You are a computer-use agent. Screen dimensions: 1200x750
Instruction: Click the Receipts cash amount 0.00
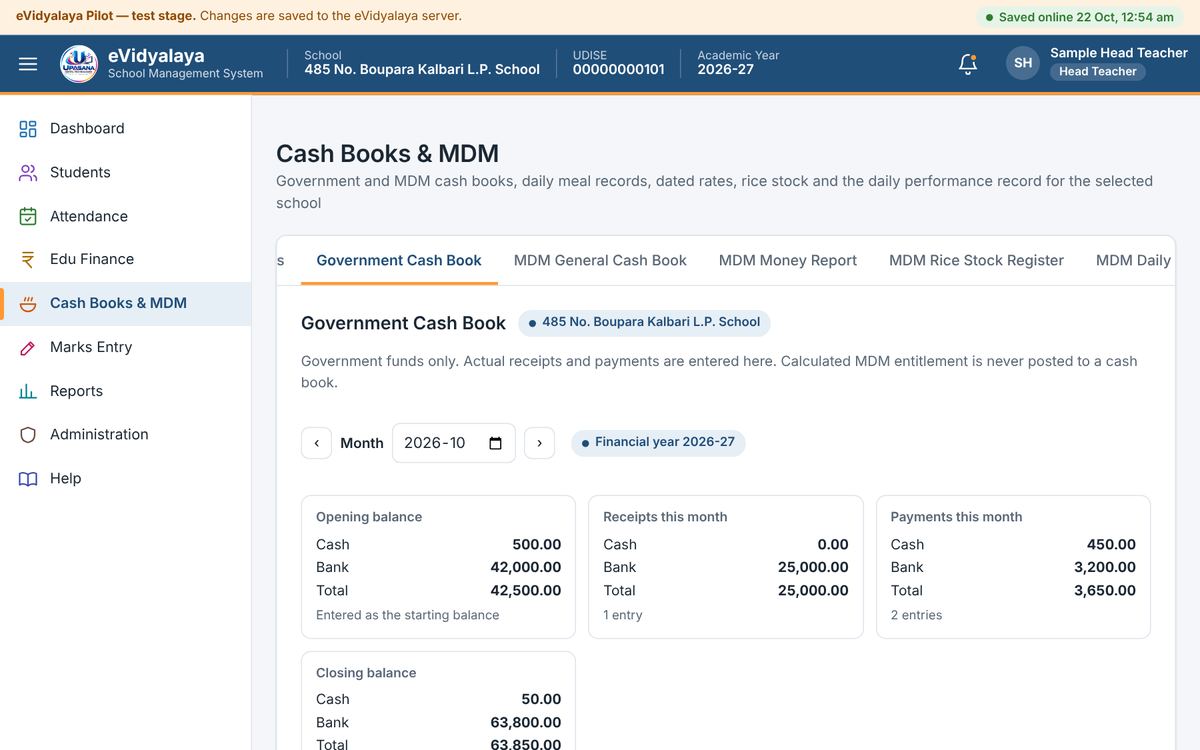[x=833, y=545]
